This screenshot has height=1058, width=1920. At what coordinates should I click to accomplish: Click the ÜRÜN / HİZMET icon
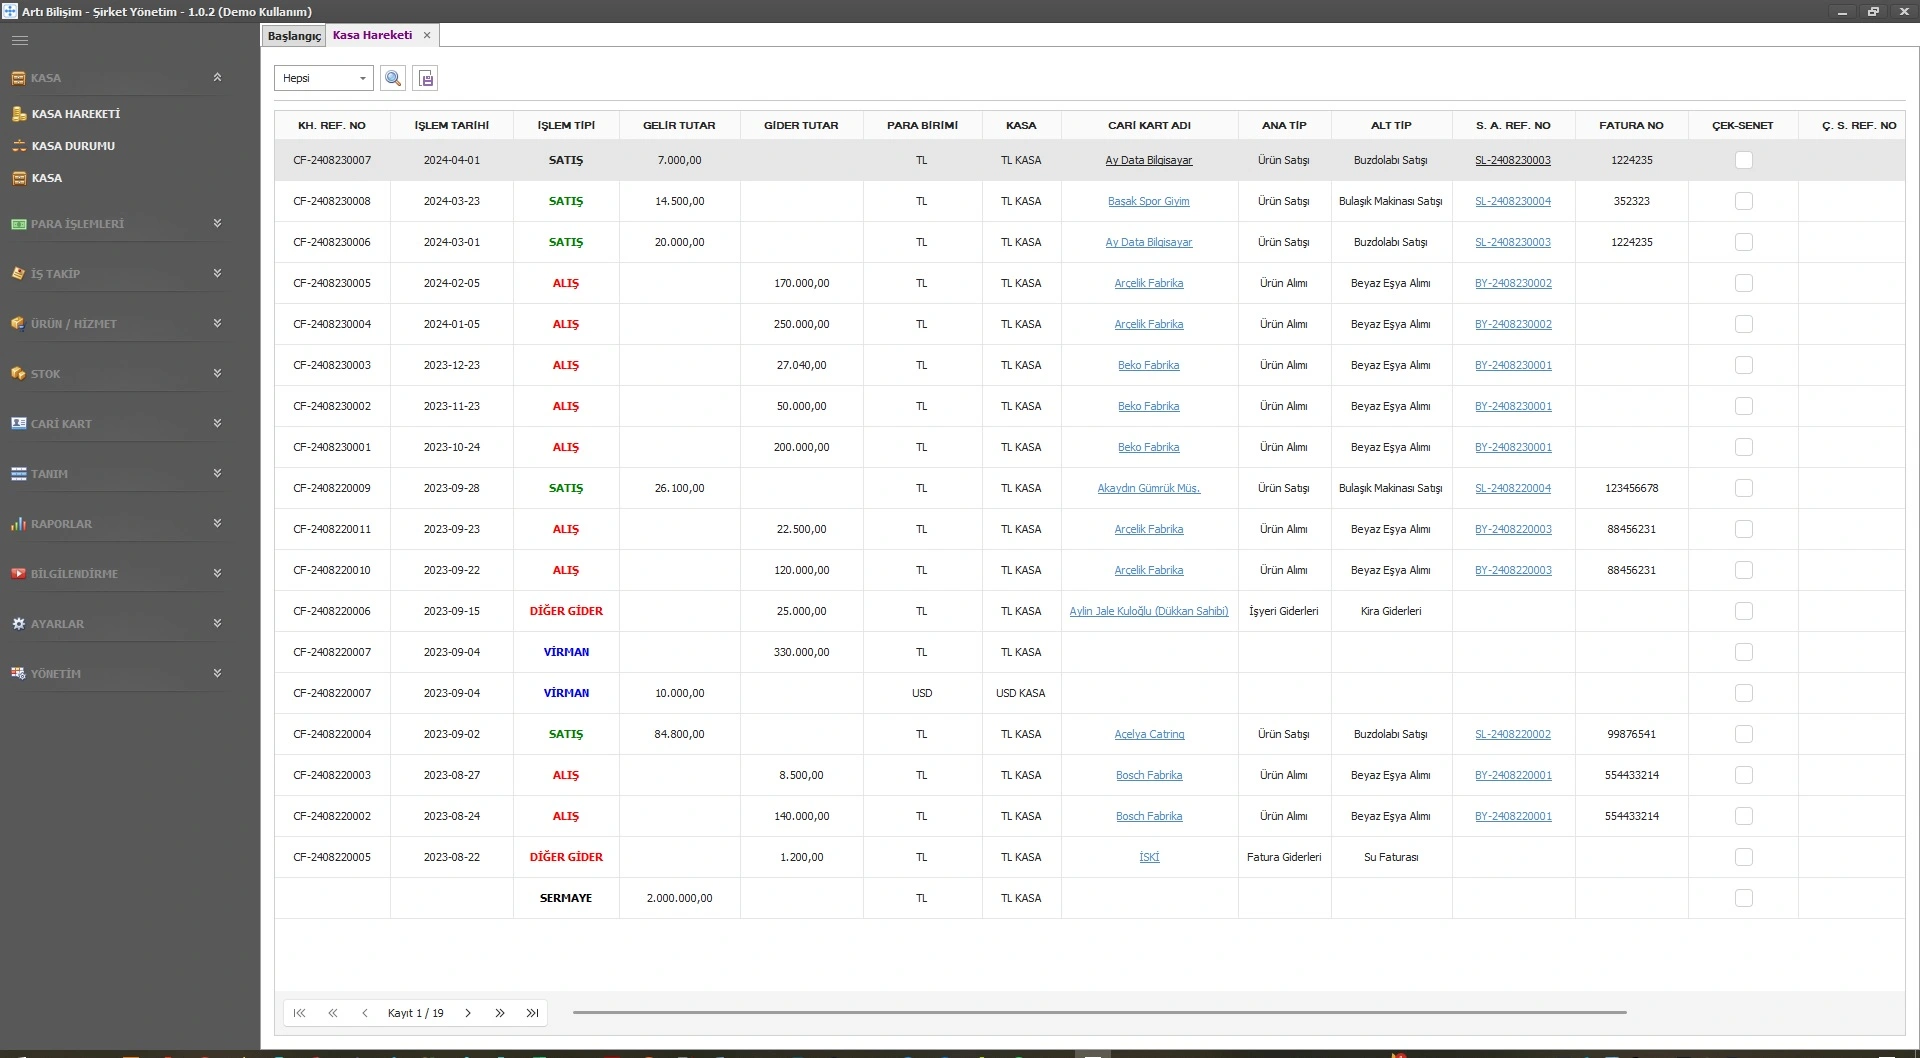(18, 324)
